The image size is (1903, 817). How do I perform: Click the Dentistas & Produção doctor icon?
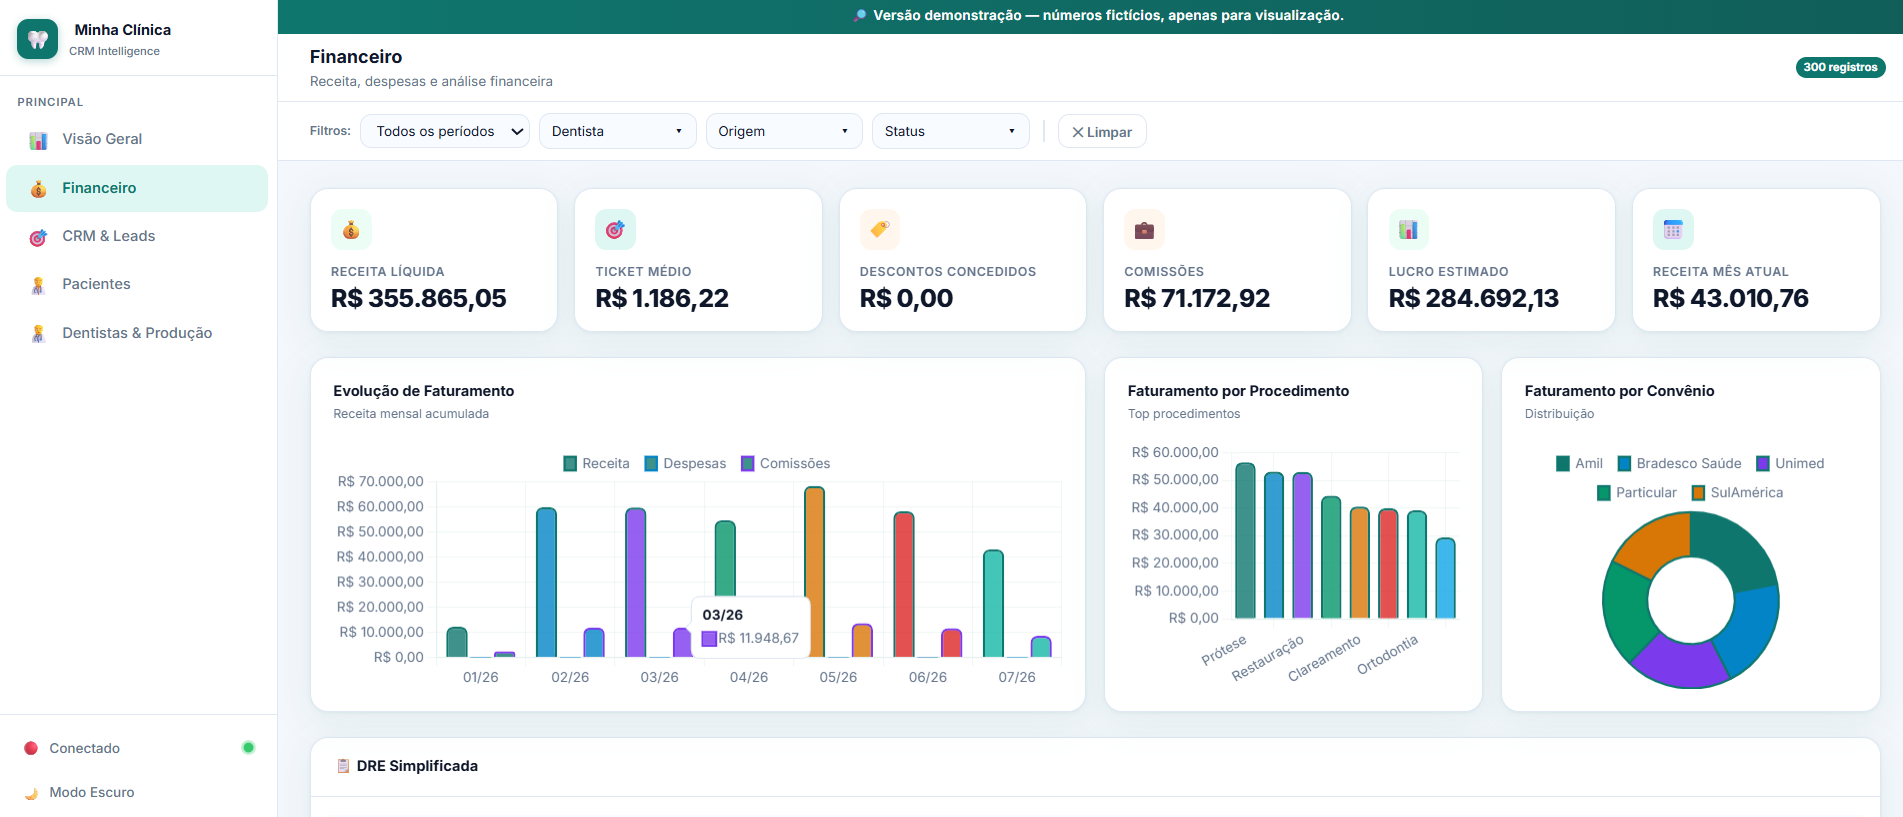coord(38,334)
